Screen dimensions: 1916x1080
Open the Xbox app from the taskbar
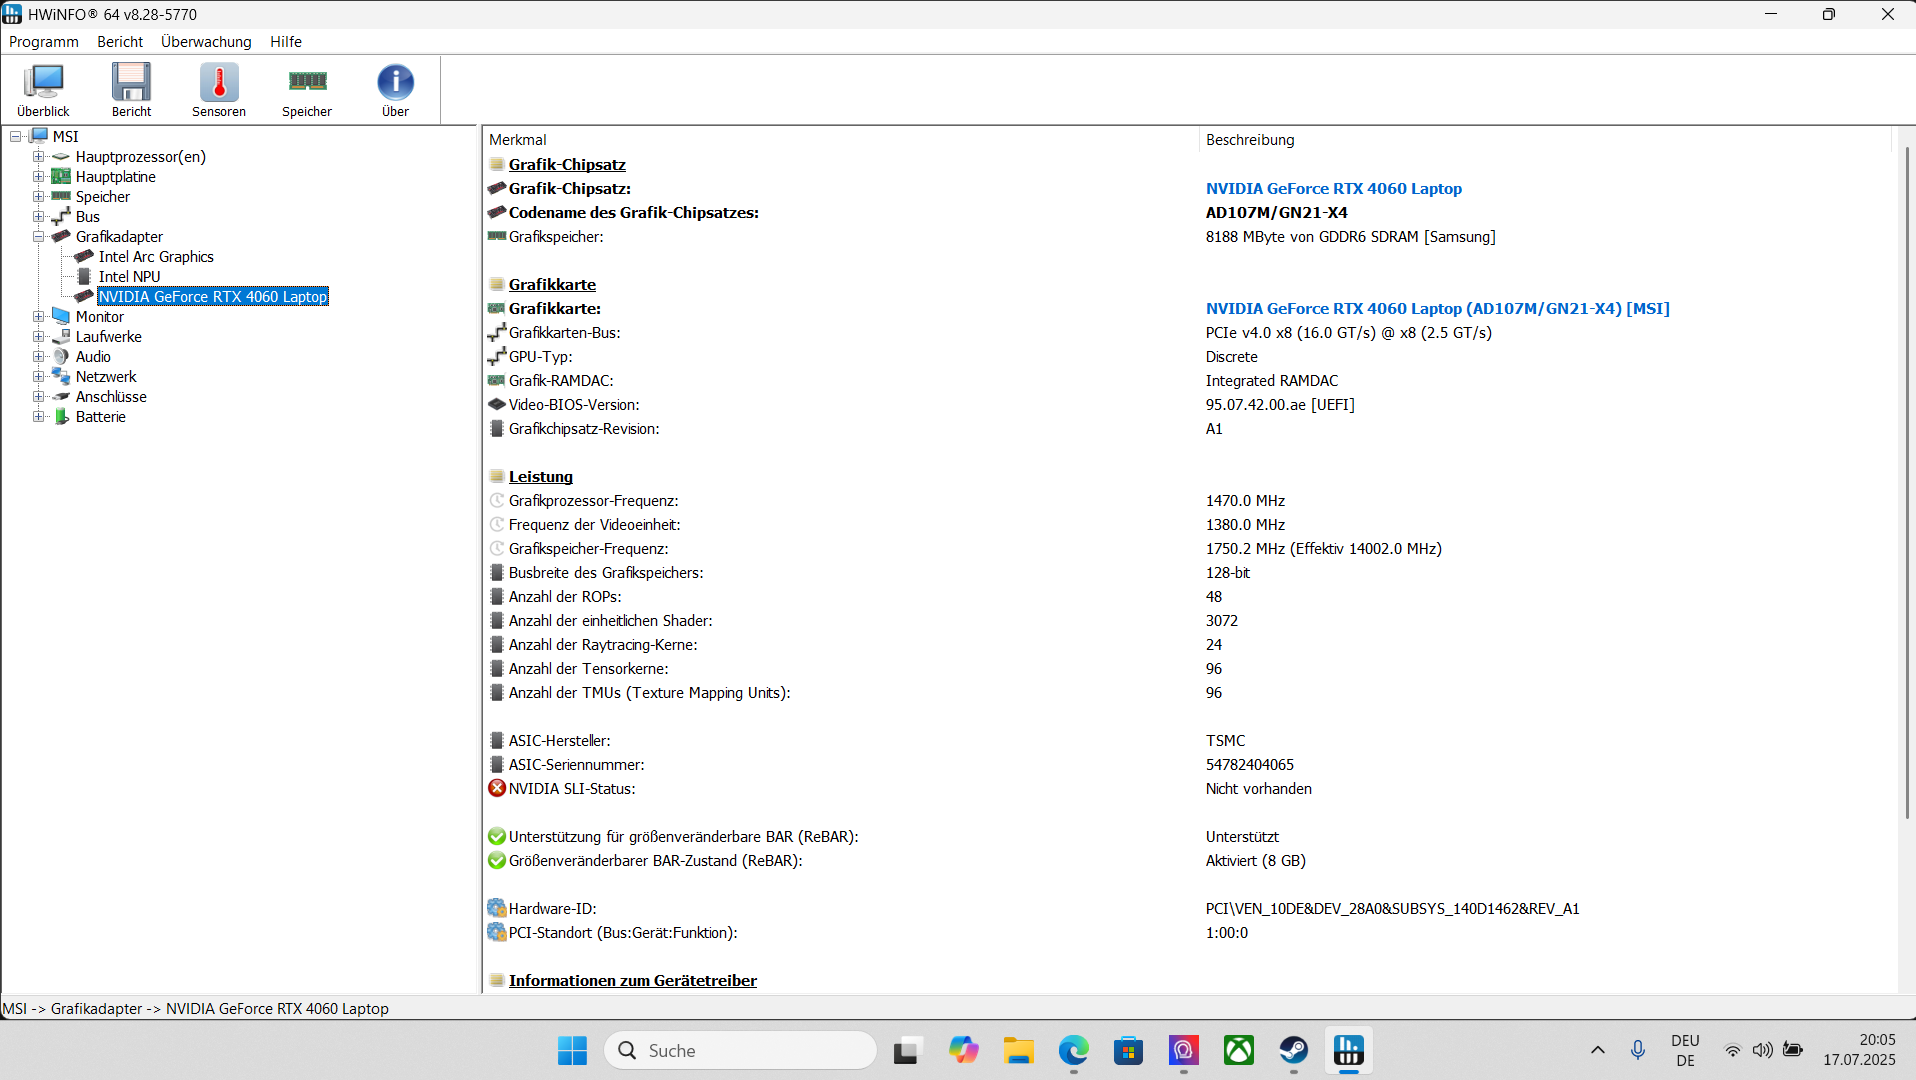click(x=1239, y=1051)
